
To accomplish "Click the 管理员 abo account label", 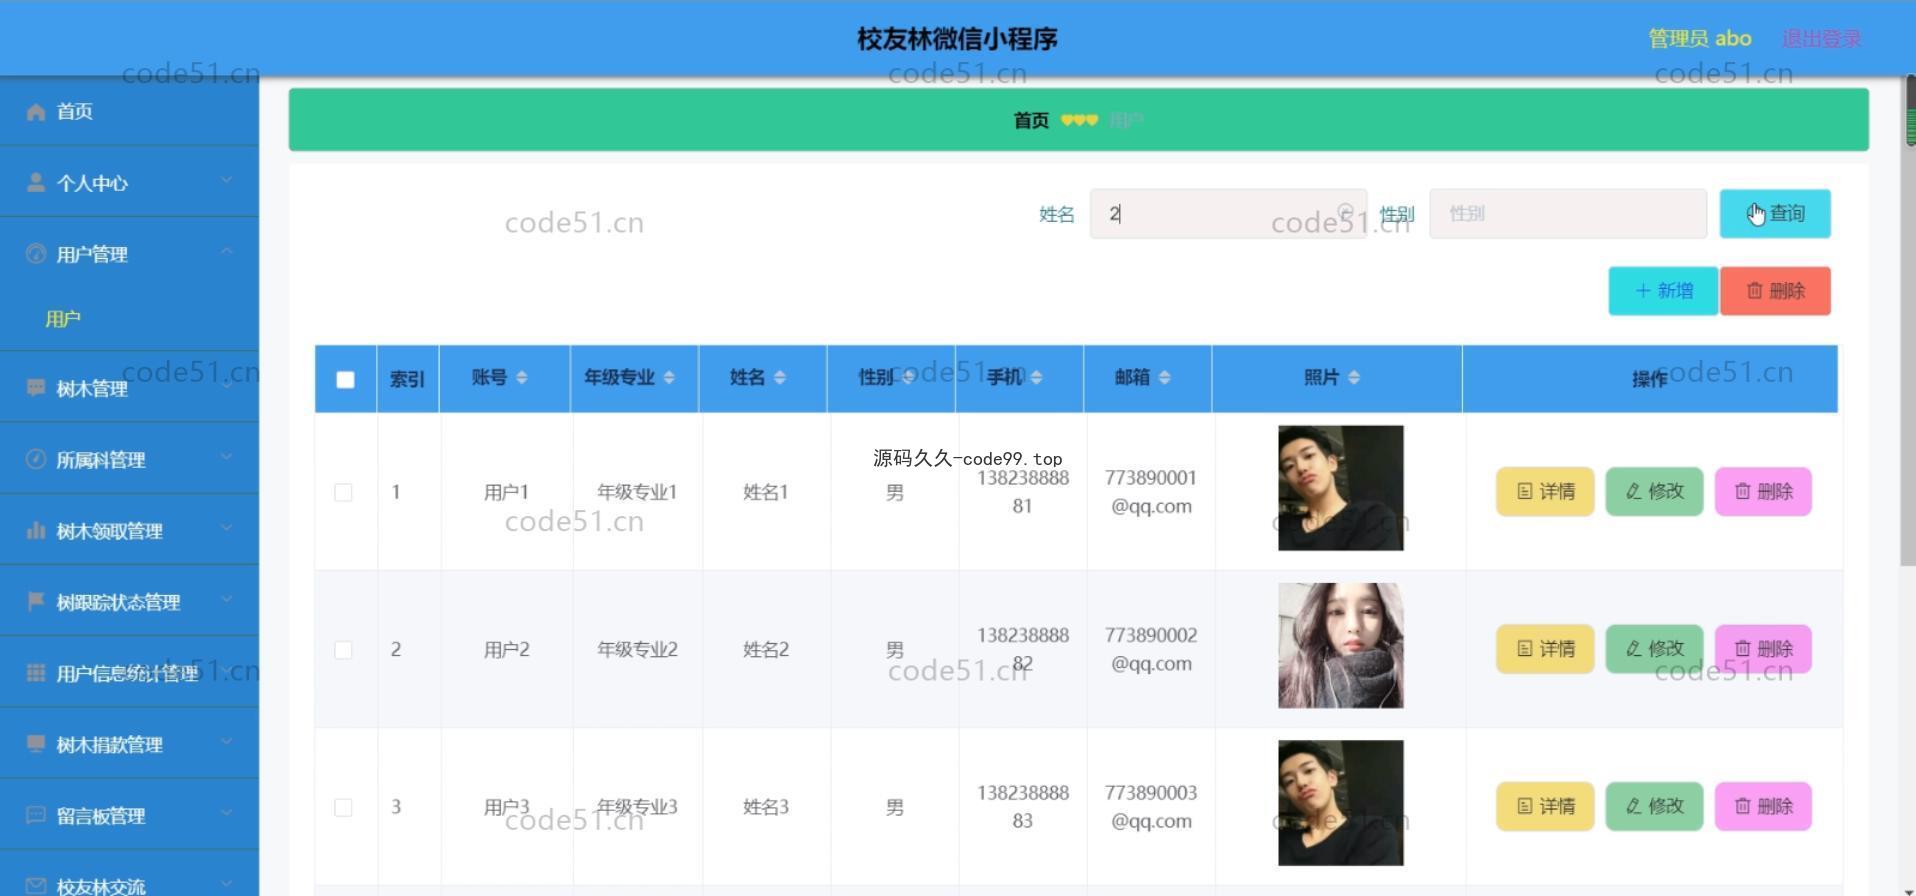I will (1699, 39).
